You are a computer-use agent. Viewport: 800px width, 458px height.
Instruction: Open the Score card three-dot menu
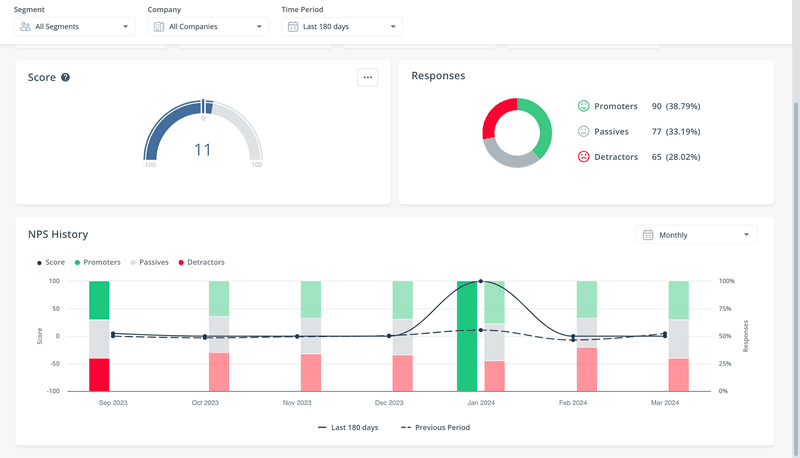click(367, 78)
